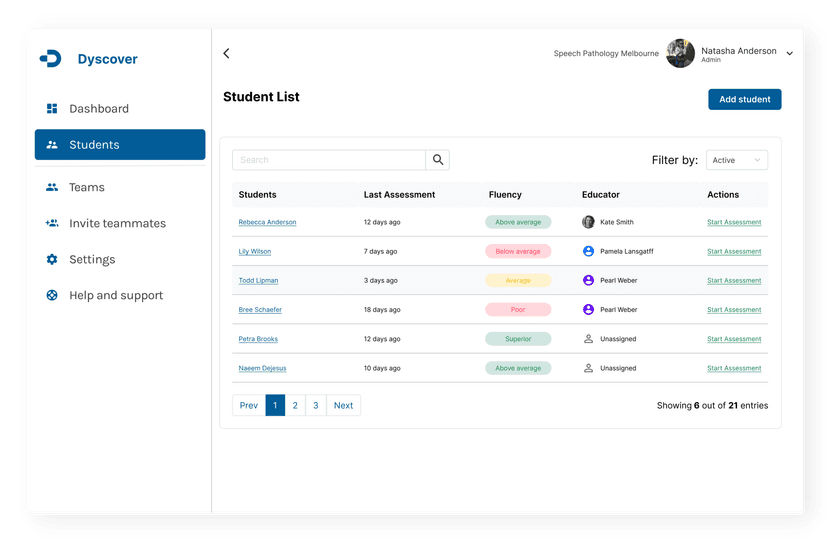Click the Settings gear icon
This screenshot has height=552, width=828.
pyautogui.click(x=52, y=260)
